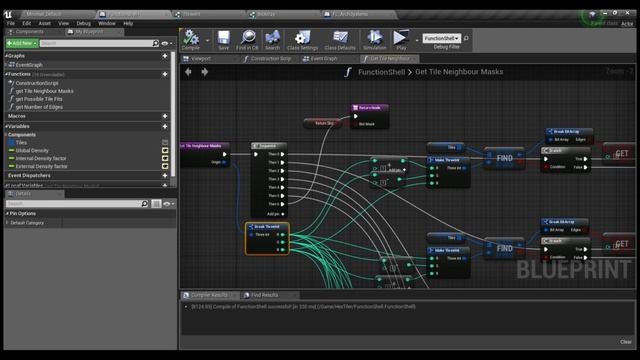Click the FunctionShell breadcrumb in graph header

(381, 72)
